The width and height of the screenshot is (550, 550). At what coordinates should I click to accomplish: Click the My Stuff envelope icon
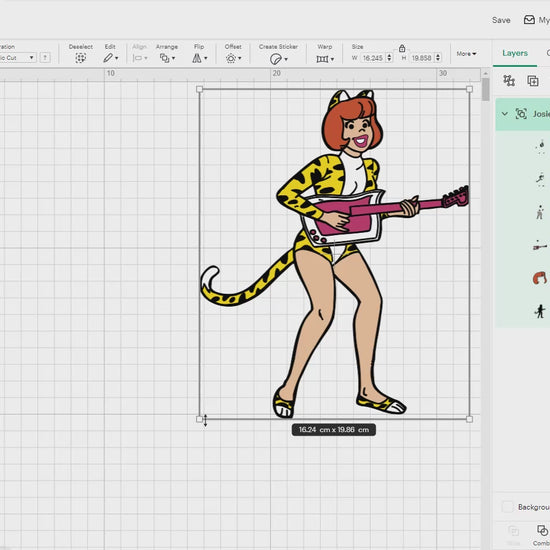529,20
